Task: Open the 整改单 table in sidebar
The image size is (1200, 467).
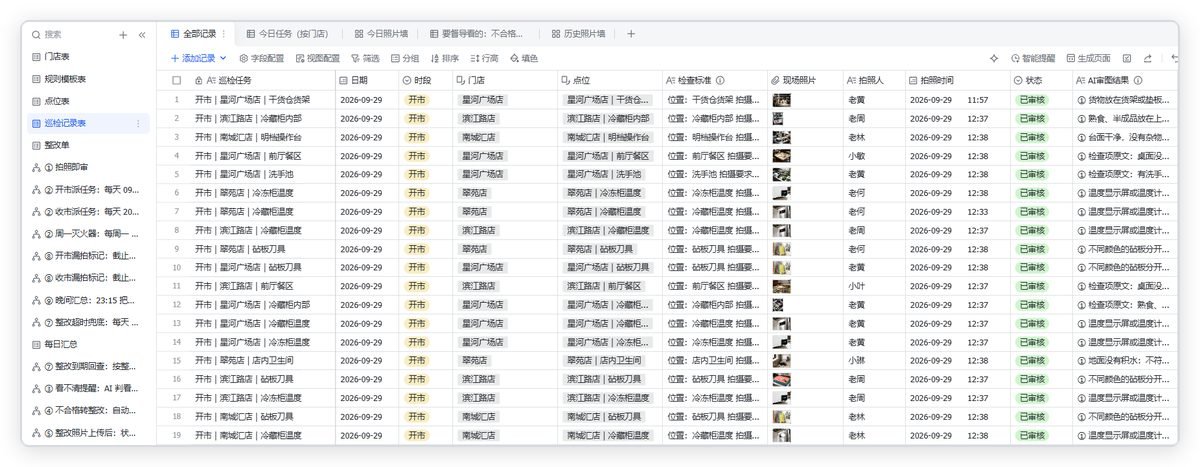Action: (86, 145)
